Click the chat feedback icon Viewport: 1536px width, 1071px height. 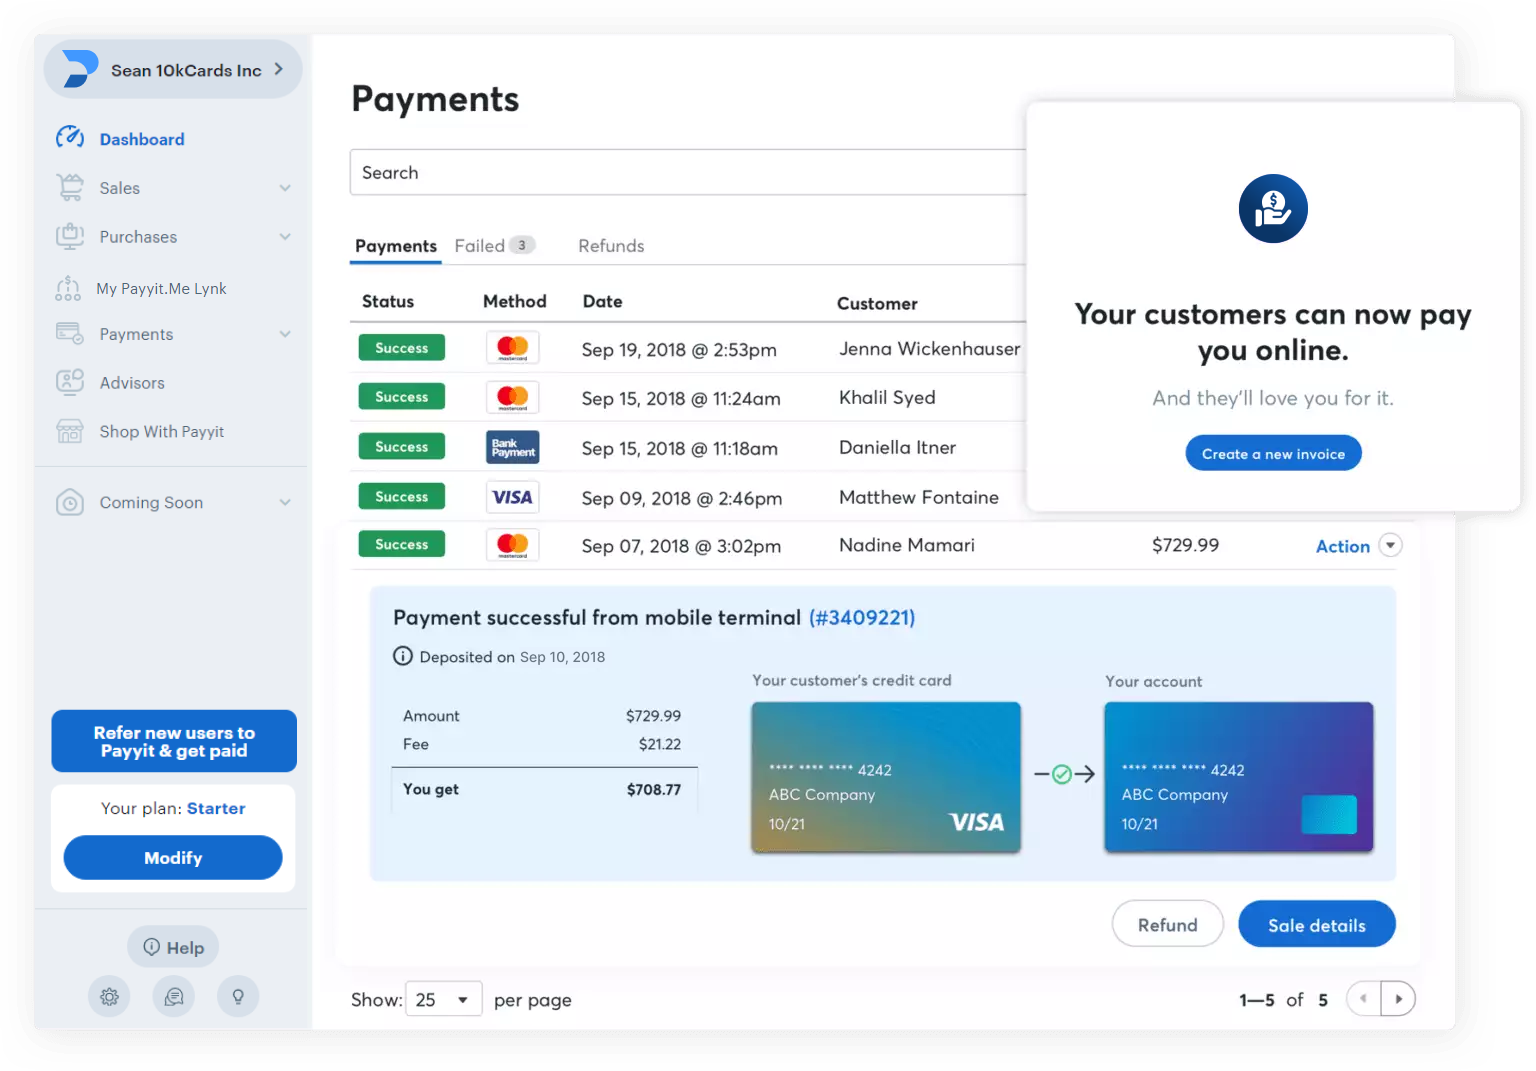coord(174,996)
